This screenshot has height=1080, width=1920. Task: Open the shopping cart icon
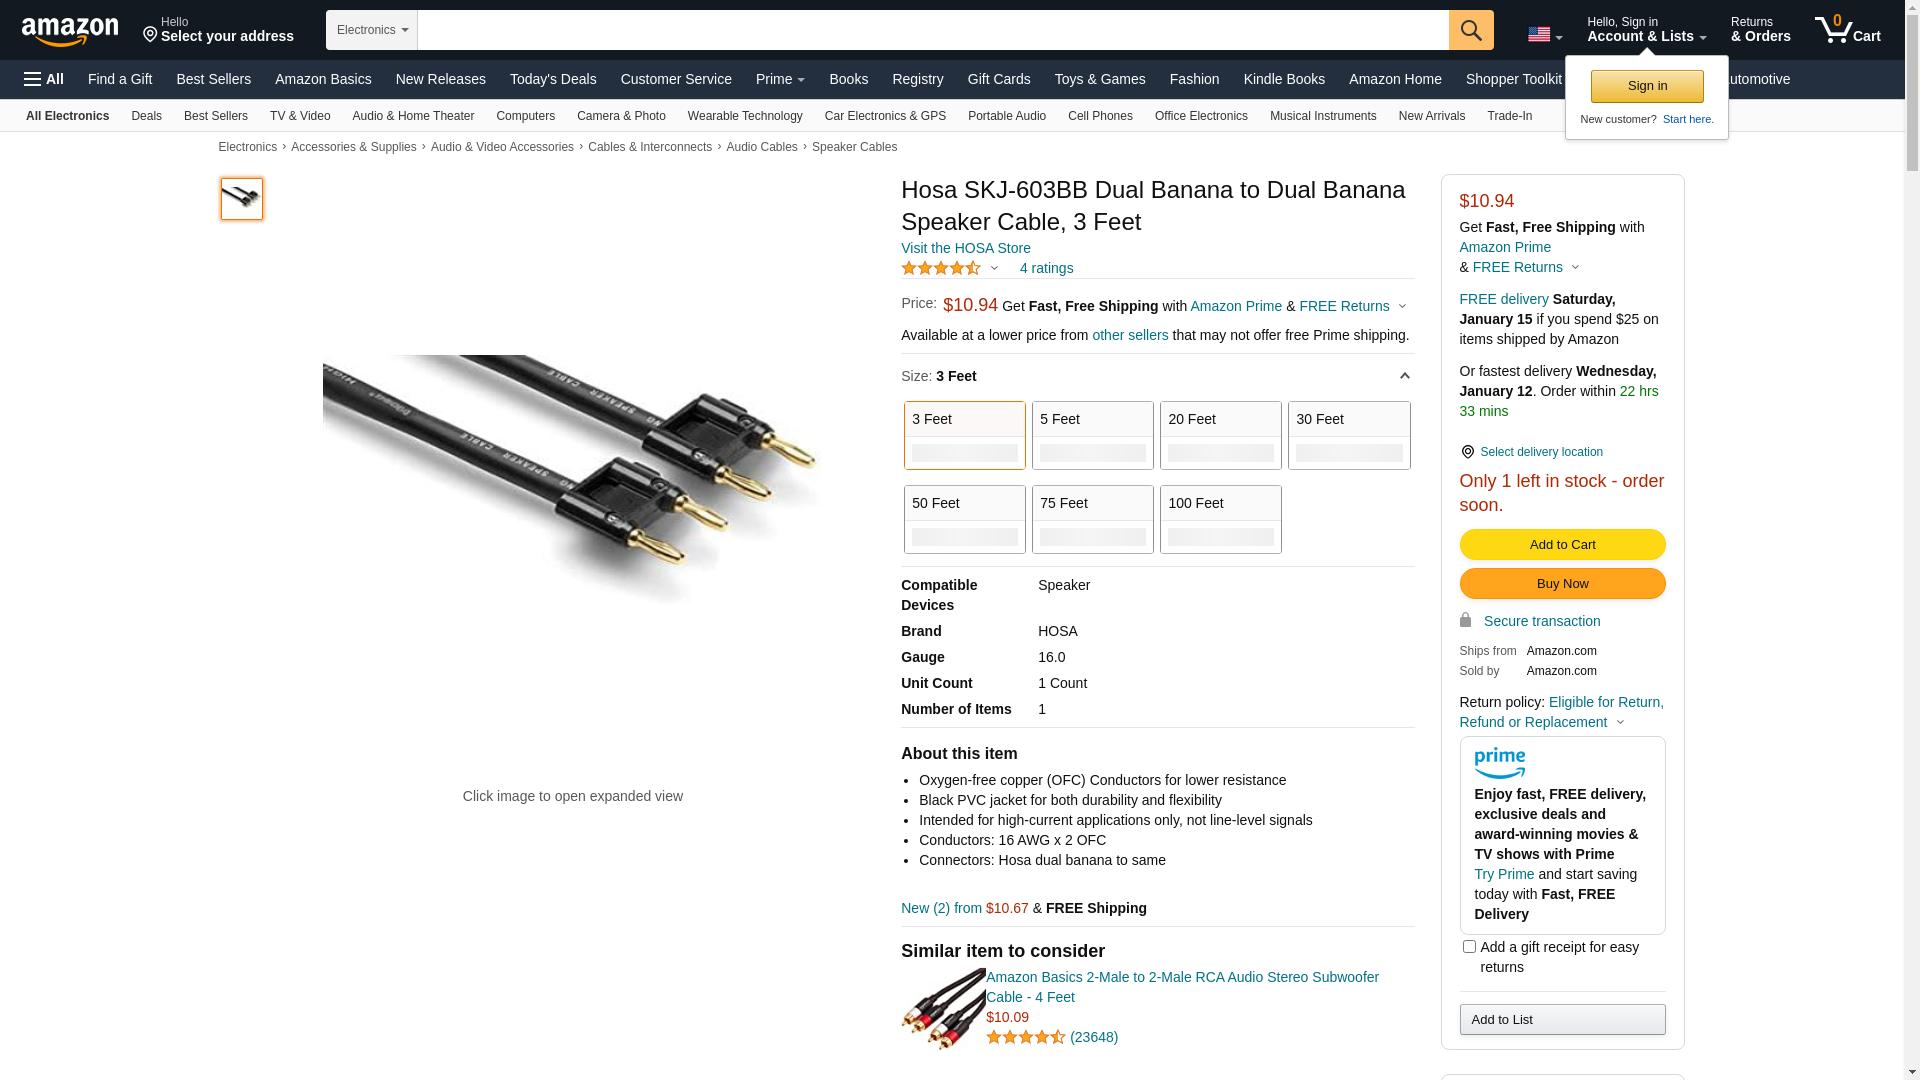[1847, 30]
